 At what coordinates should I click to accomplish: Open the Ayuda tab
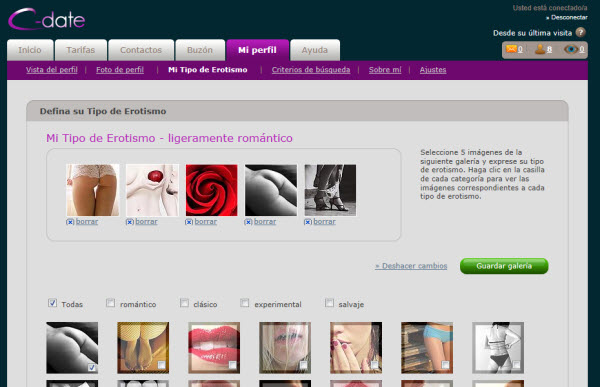(315, 50)
